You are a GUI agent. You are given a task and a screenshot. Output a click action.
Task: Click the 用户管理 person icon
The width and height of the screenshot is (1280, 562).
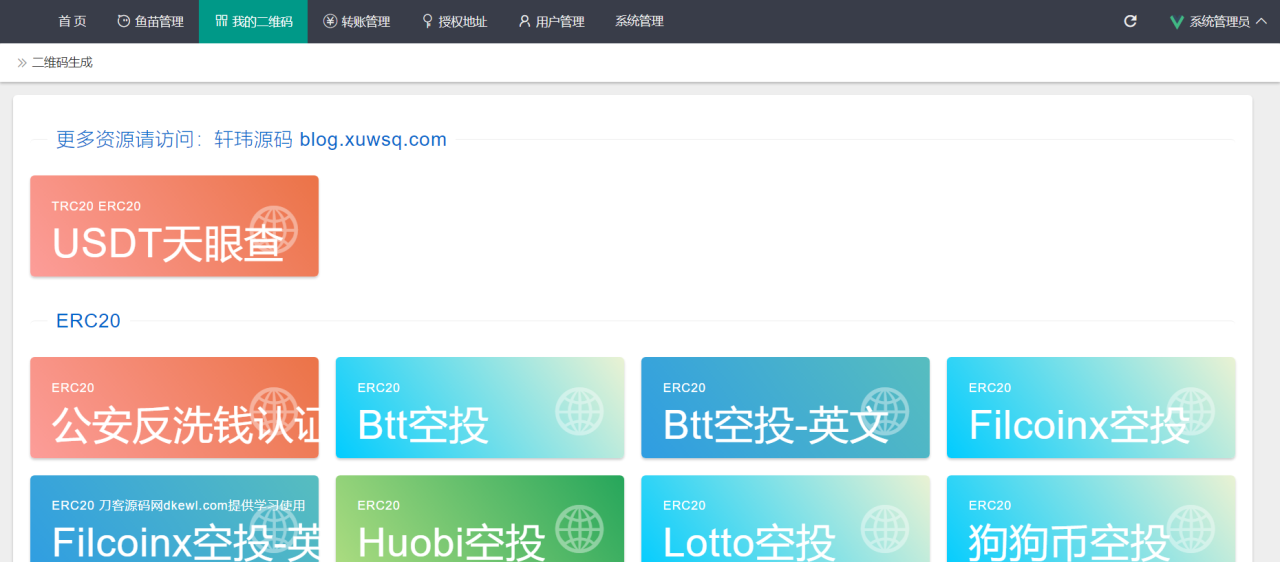pos(525,21)
